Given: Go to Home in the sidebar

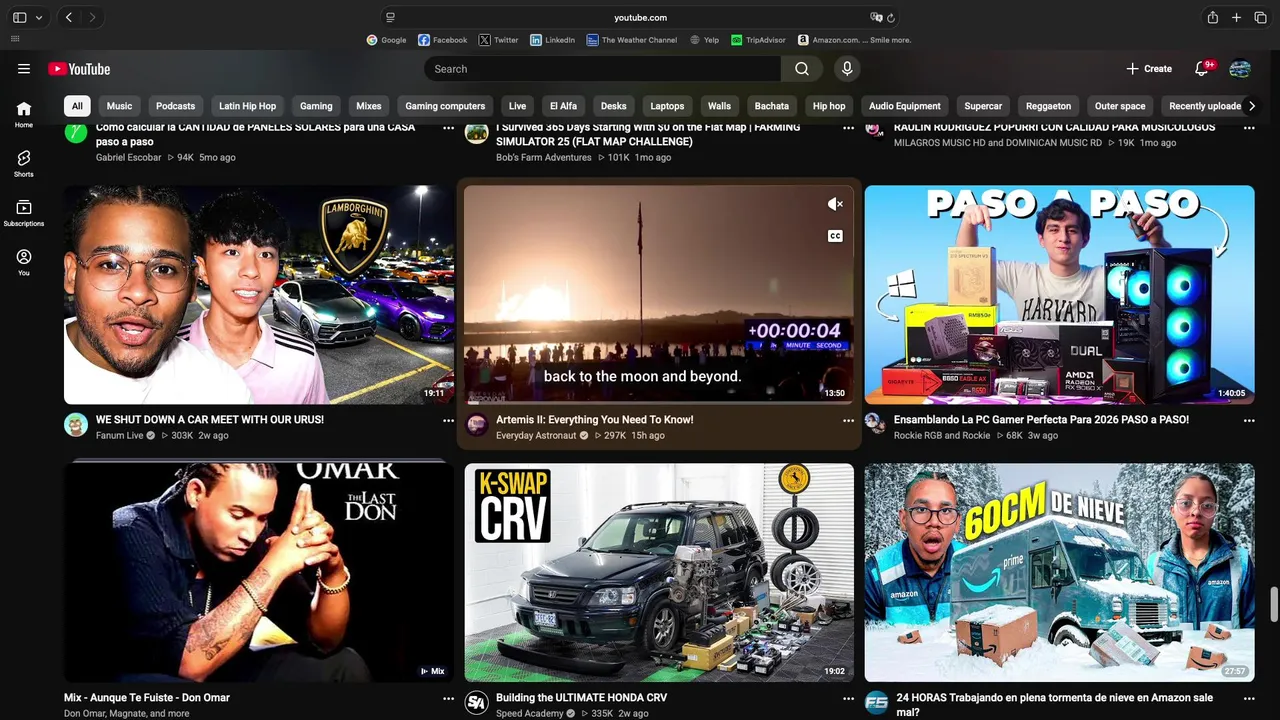Looking at the screenshot, I should 24,114.
